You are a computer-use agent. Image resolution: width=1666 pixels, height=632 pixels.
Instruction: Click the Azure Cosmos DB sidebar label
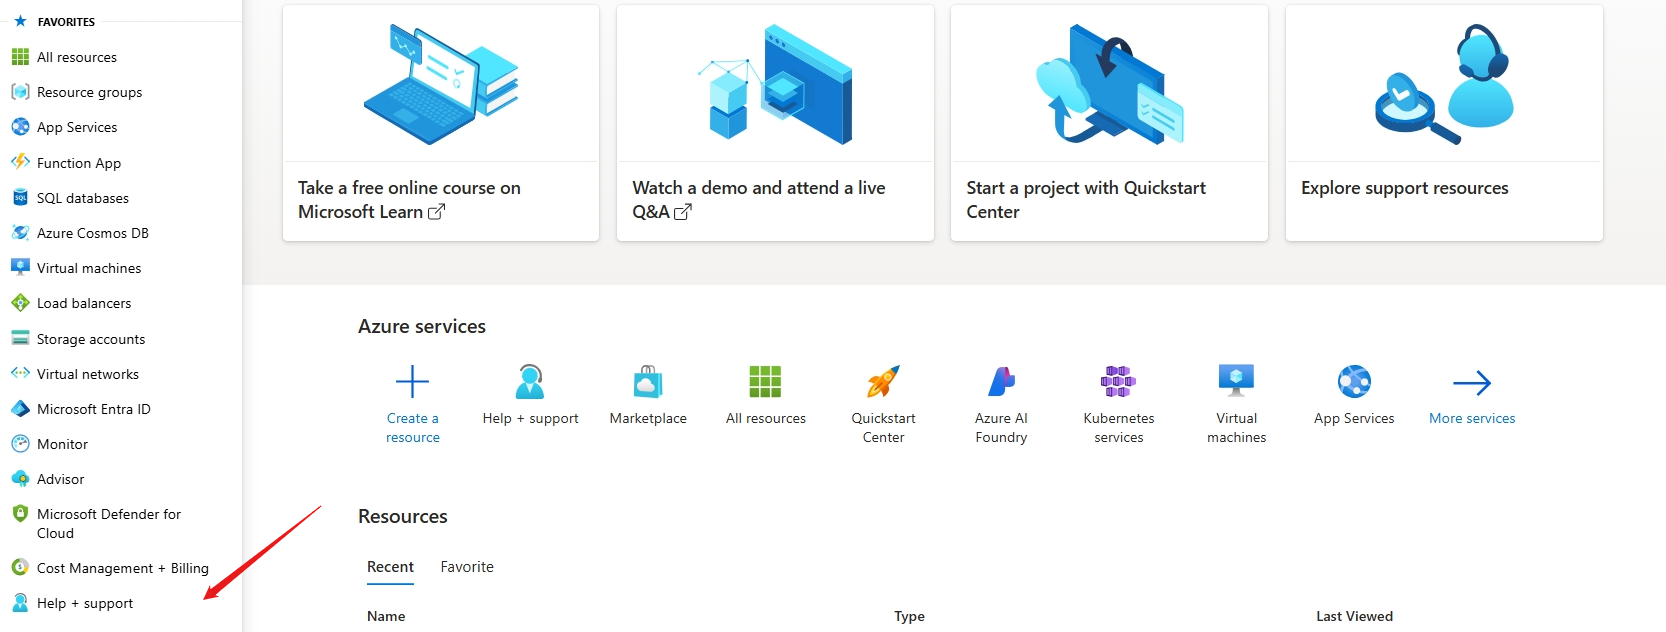pos(93,233)
